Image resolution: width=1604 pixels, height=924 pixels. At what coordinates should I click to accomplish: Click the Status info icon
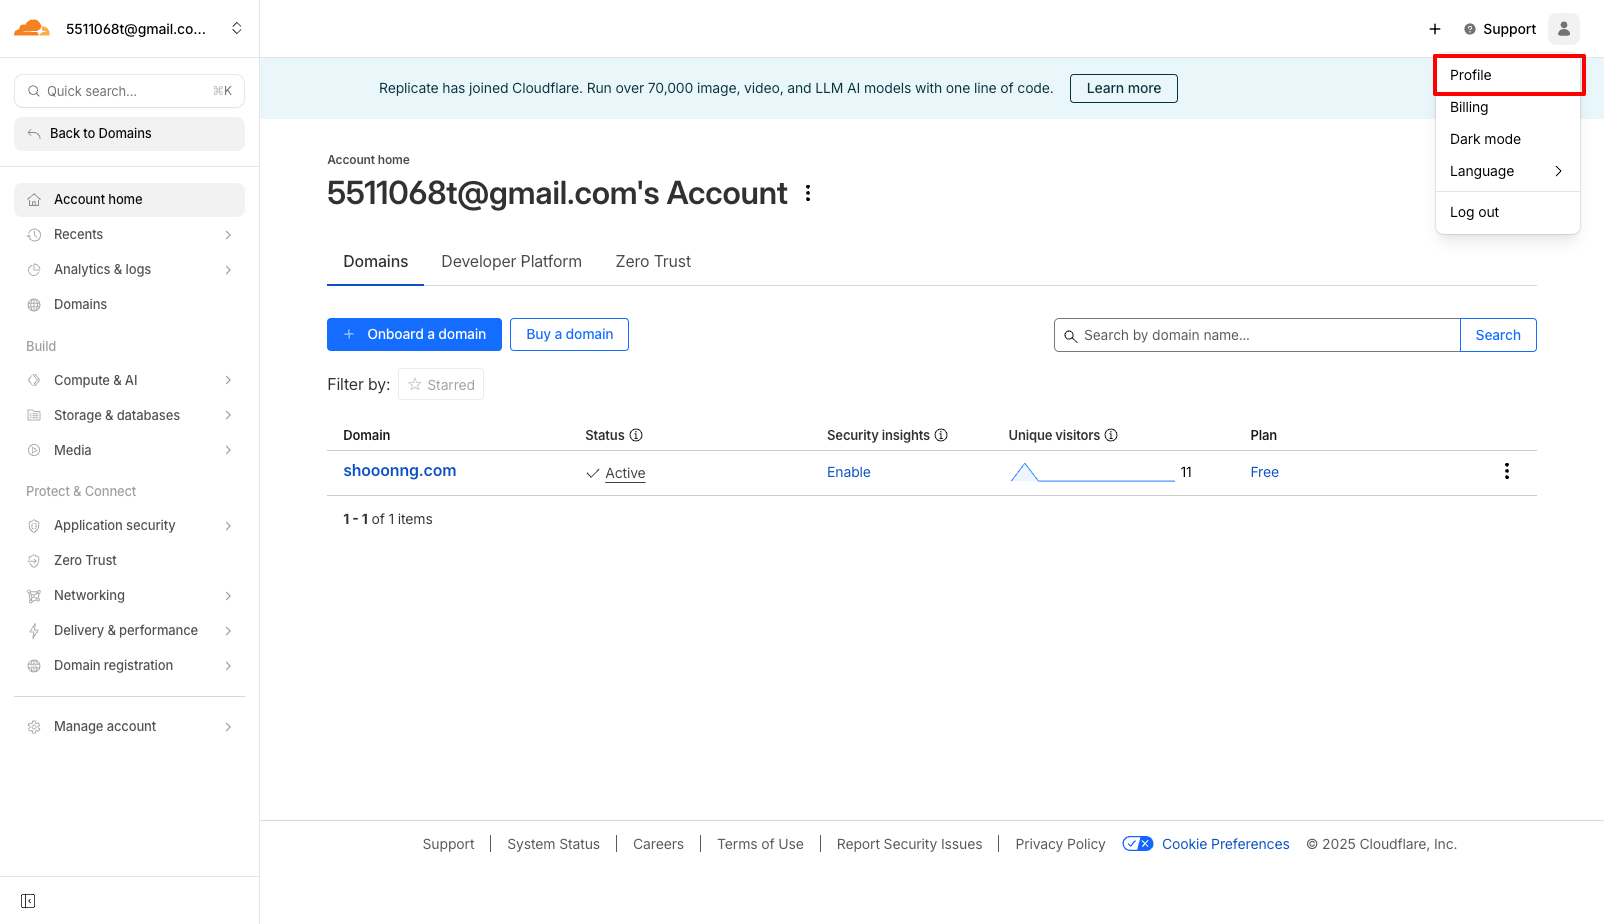636,435
